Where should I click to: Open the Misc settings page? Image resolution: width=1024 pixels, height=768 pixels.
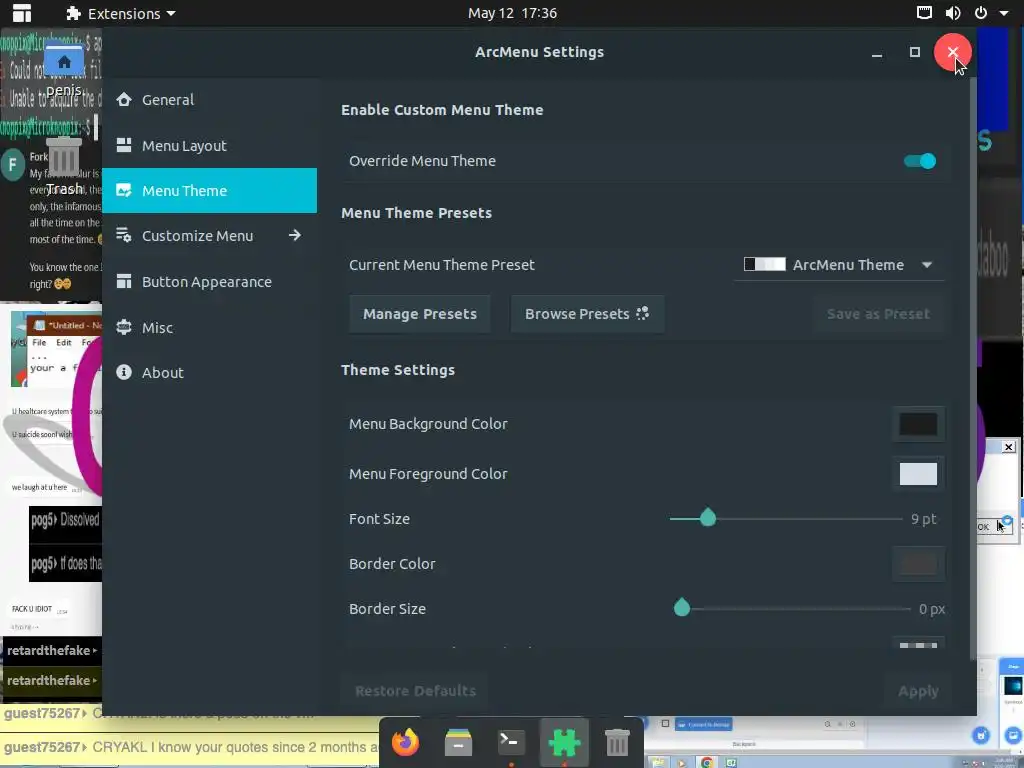pyautogui.click(x=209, y=327)
